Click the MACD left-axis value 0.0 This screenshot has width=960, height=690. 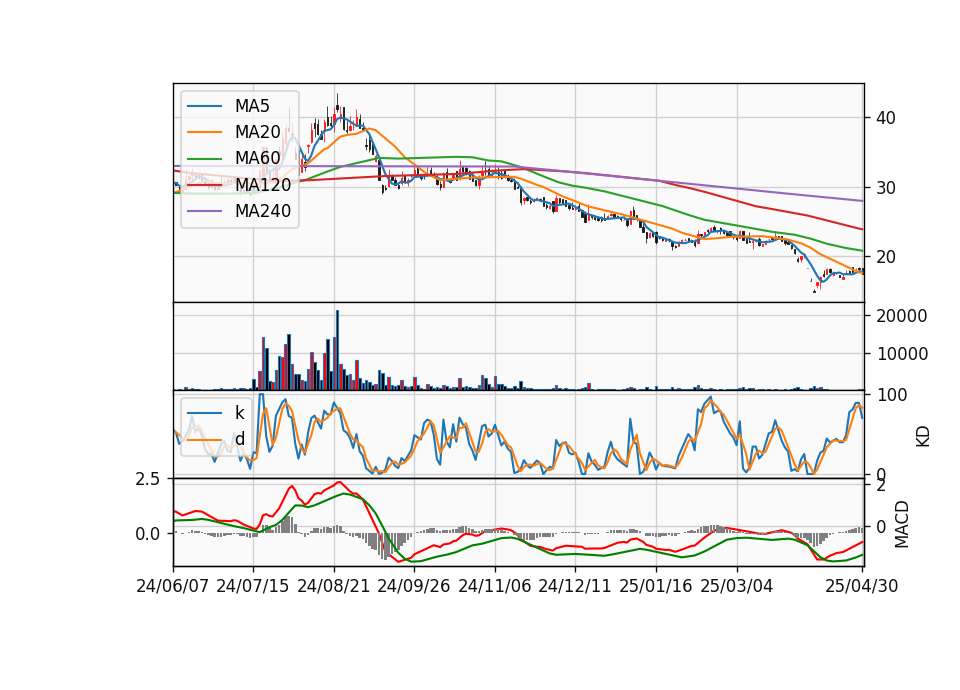pos(148,534)
